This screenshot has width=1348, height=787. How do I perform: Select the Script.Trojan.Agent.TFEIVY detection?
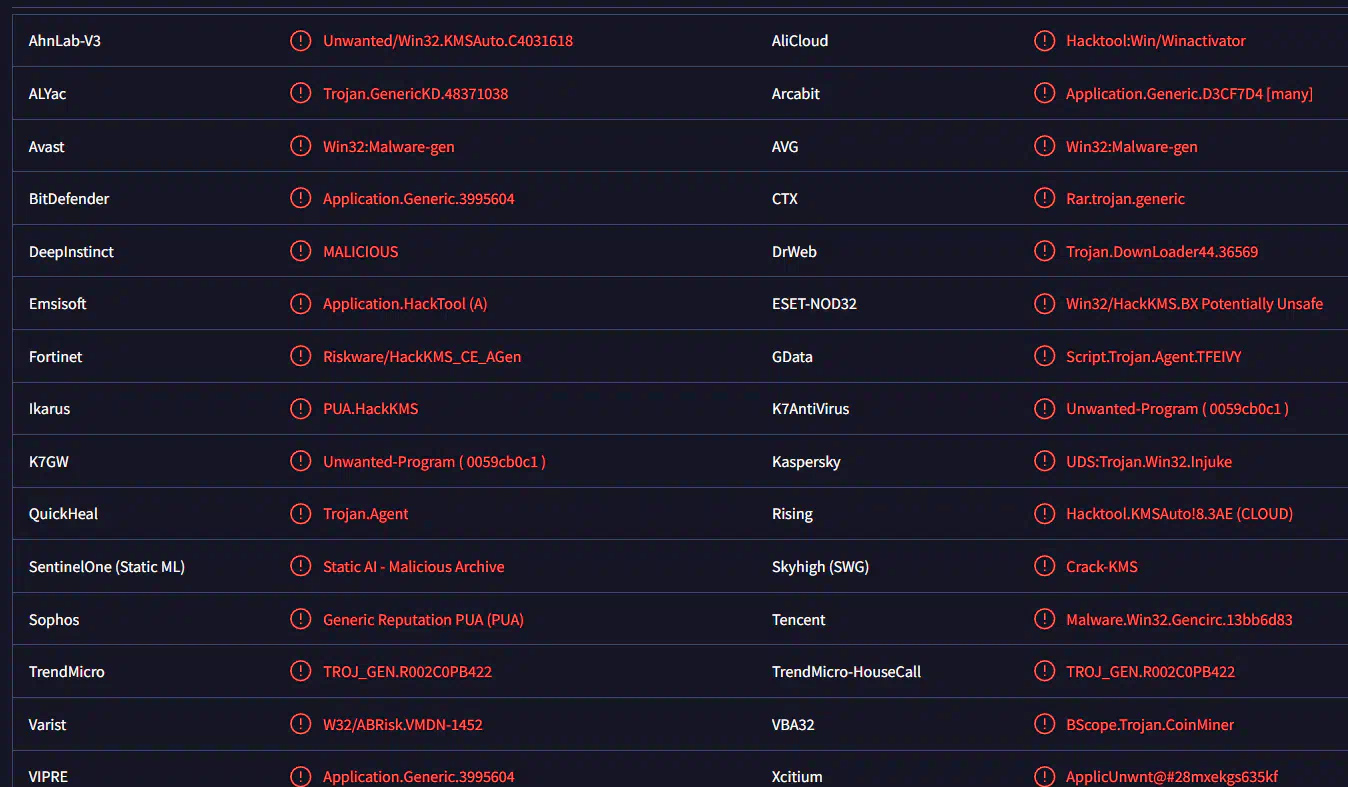1154,357
